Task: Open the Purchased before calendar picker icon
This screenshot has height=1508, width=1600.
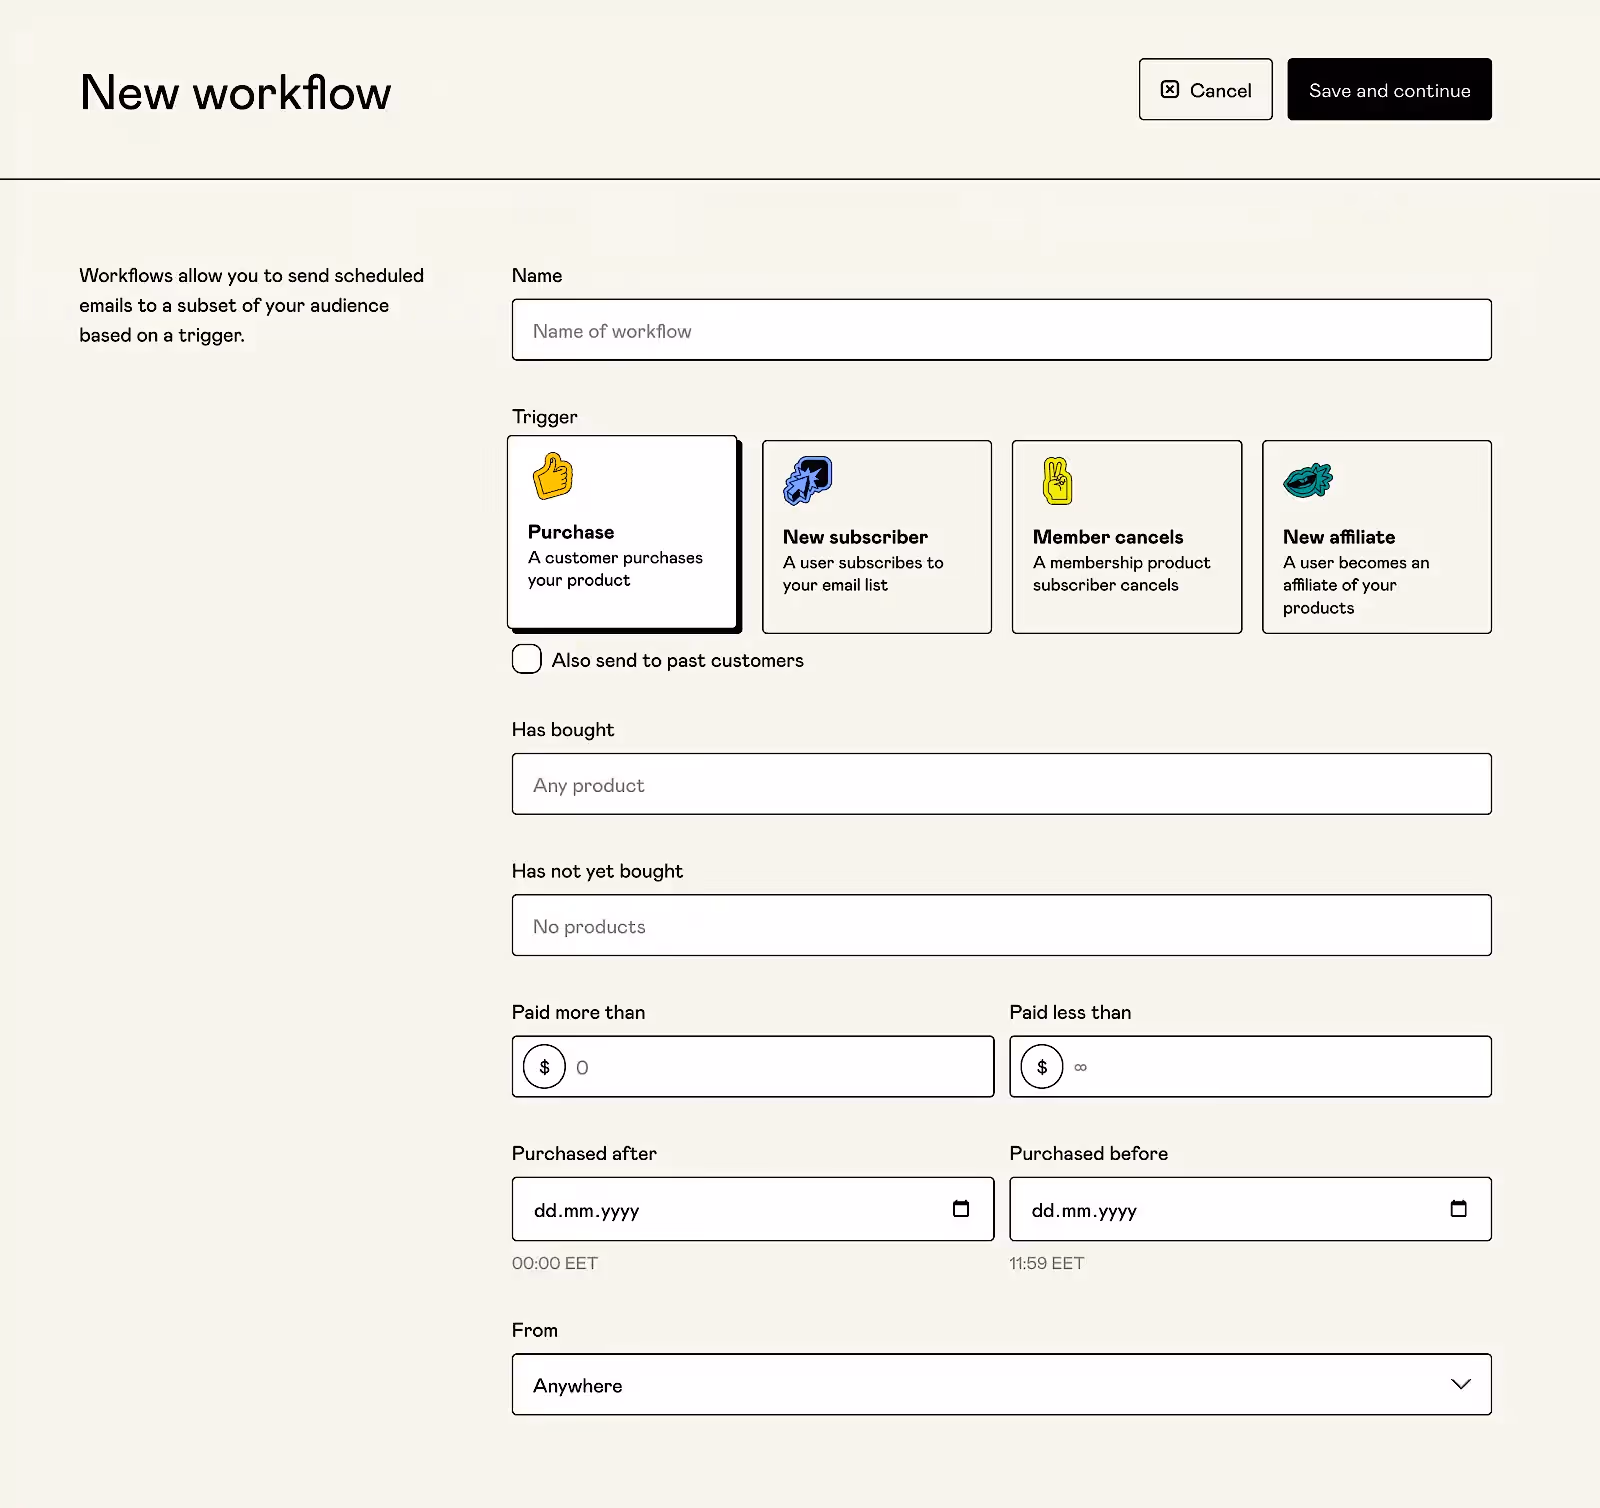Action: 1459,1208
